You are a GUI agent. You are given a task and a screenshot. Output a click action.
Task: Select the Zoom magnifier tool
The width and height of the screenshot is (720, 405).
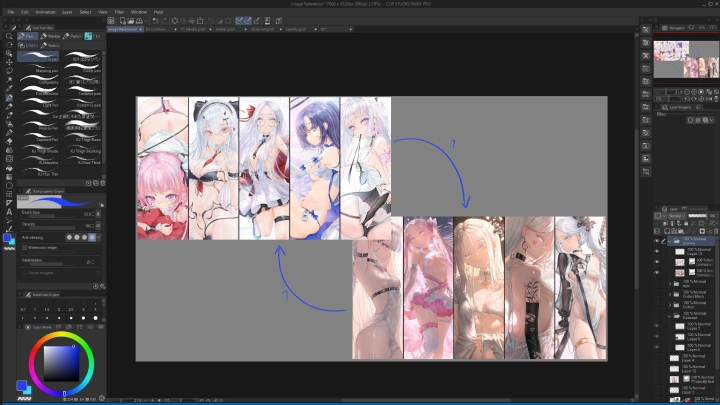pos(9,36)
